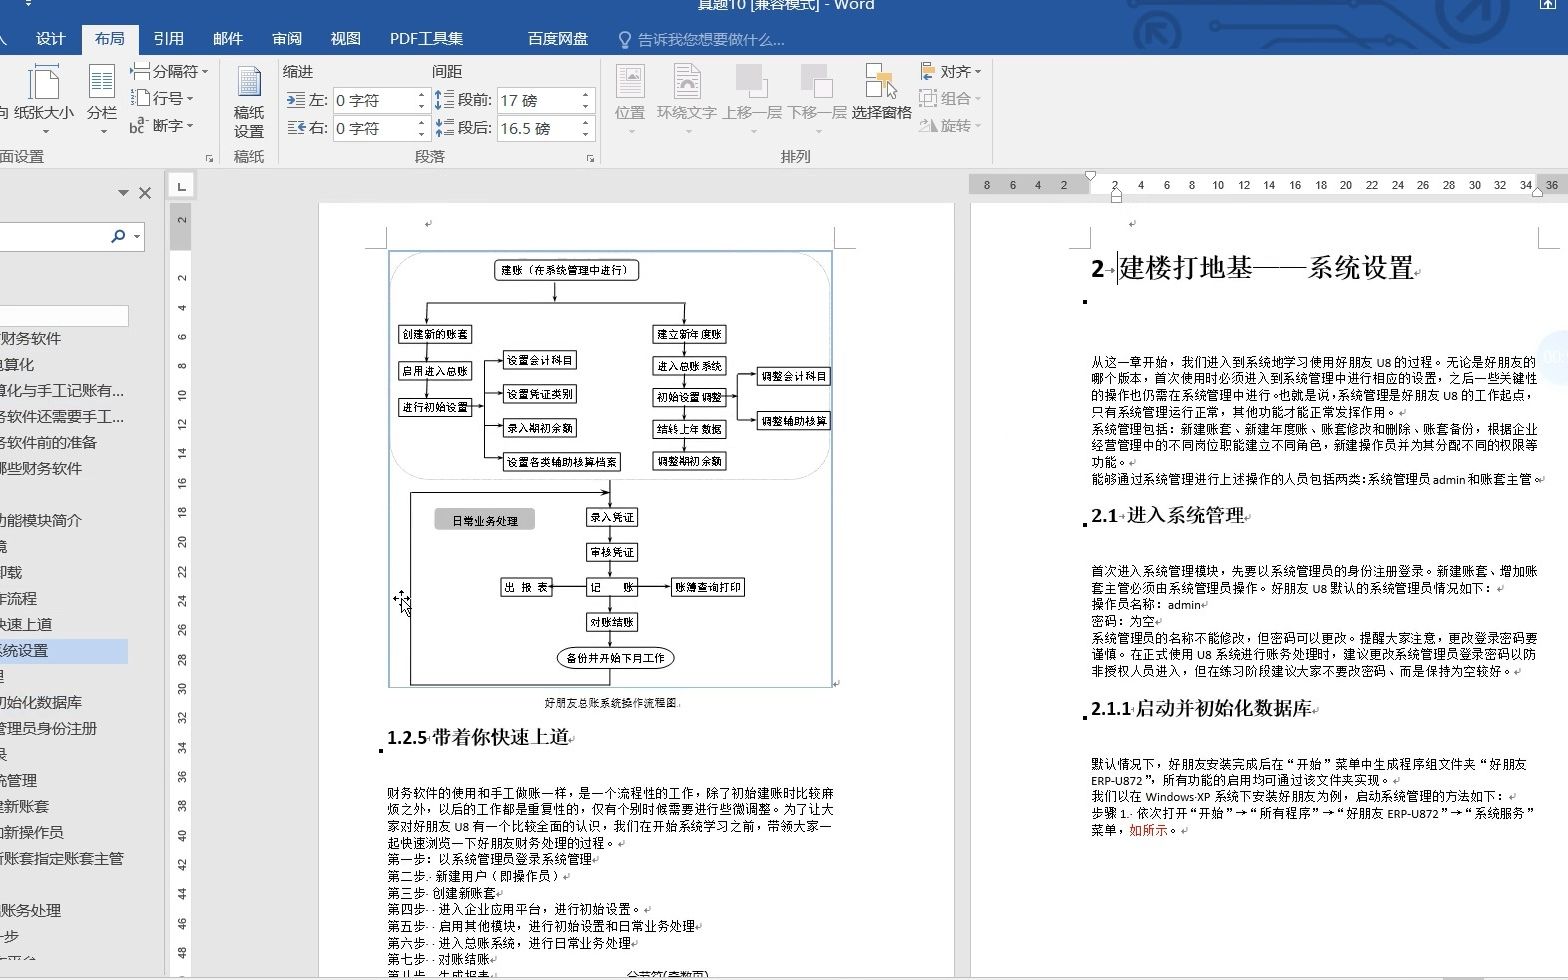Viewport: 1568px width, 980px height.
Task: Select heading 财务软件 in navigation pane
Action: pyautogui.click(x=30, y=339)
